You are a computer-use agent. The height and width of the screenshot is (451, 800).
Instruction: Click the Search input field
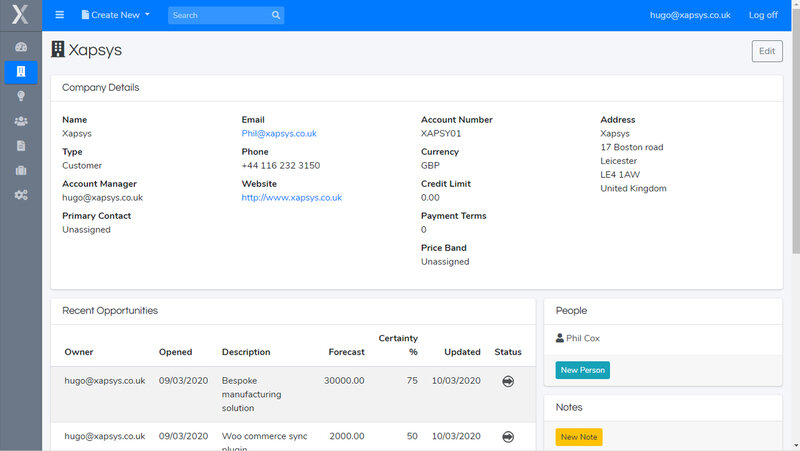(x=218, y=16)
